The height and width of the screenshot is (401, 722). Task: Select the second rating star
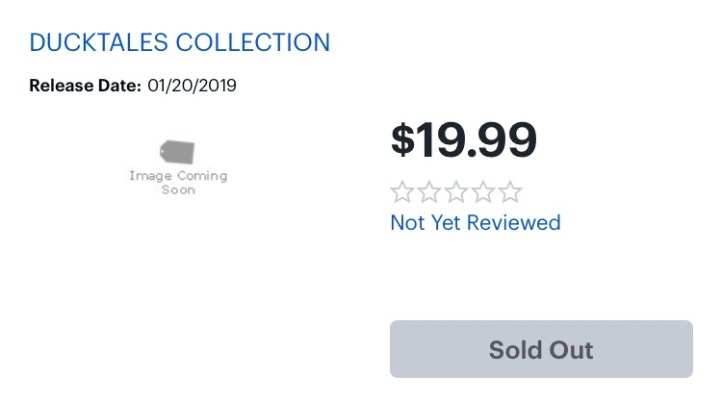(429, 192)
